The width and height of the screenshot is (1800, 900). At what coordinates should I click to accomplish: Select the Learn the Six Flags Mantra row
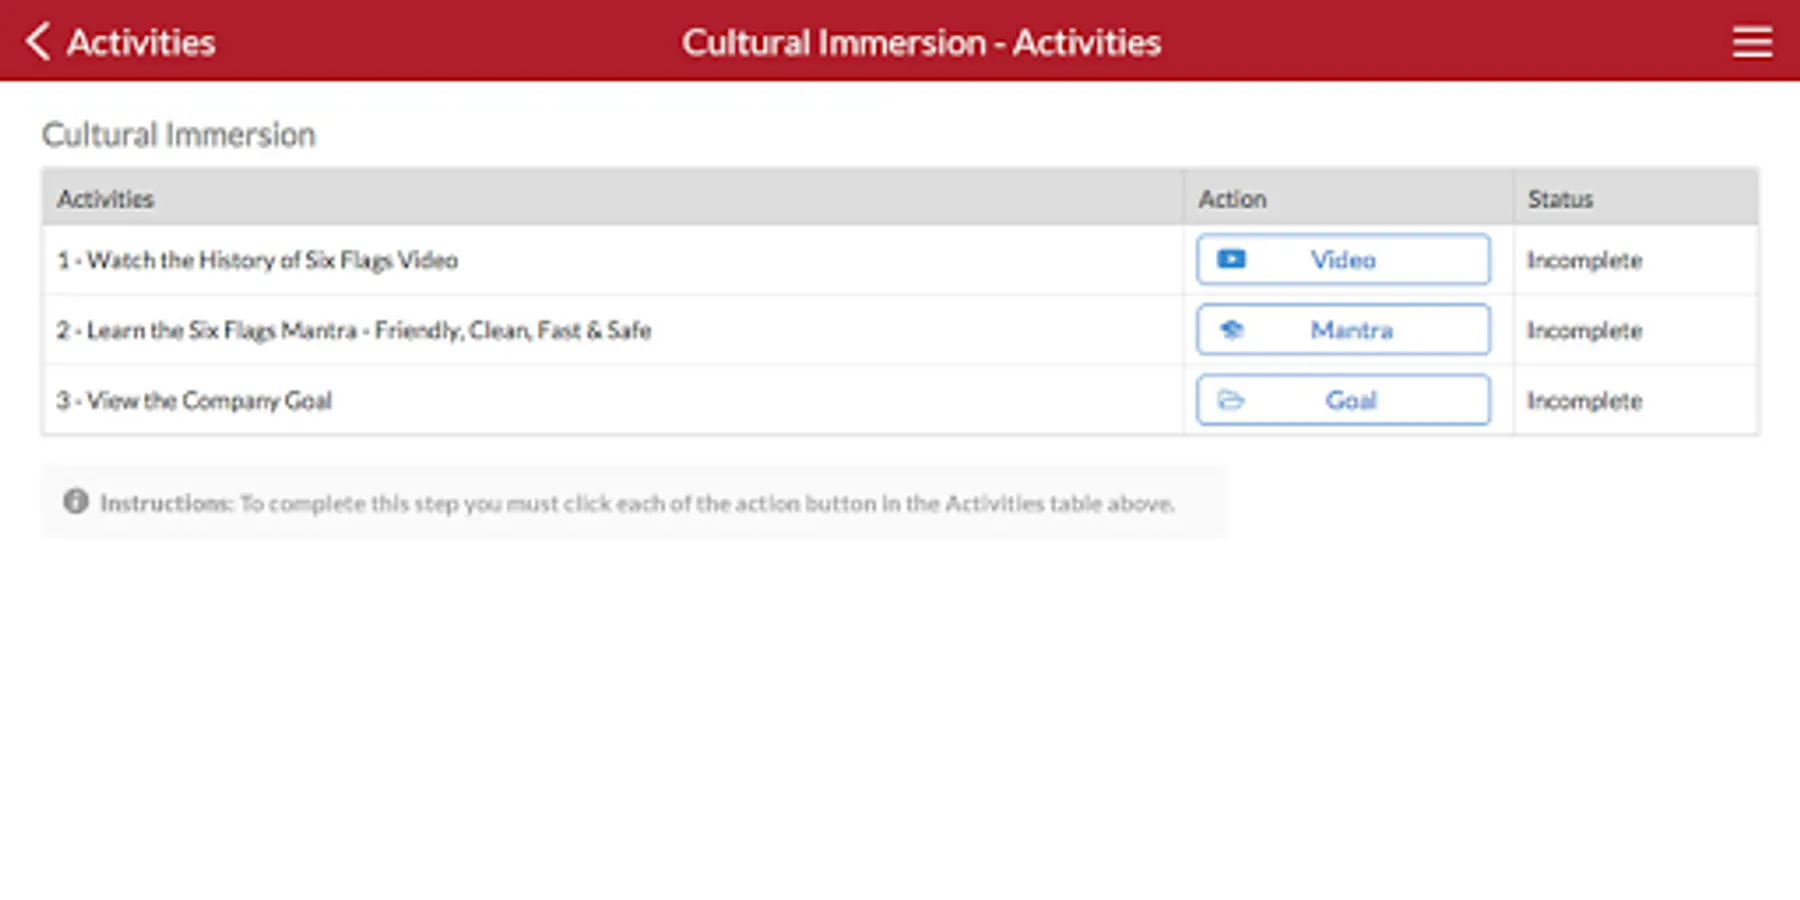354,330
